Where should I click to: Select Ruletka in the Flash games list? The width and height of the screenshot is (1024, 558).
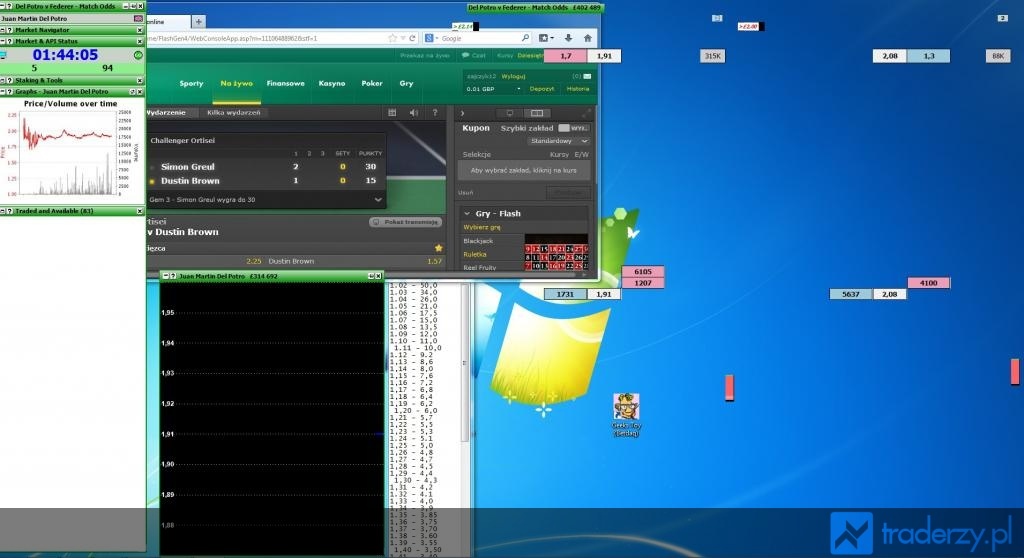pyautogui.click(x=475, y=254)
